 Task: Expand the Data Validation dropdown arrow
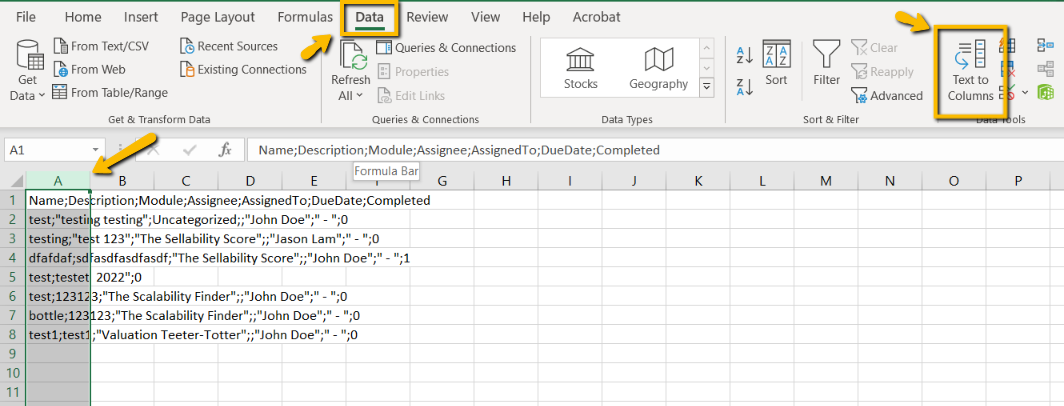click(1025, 92)
